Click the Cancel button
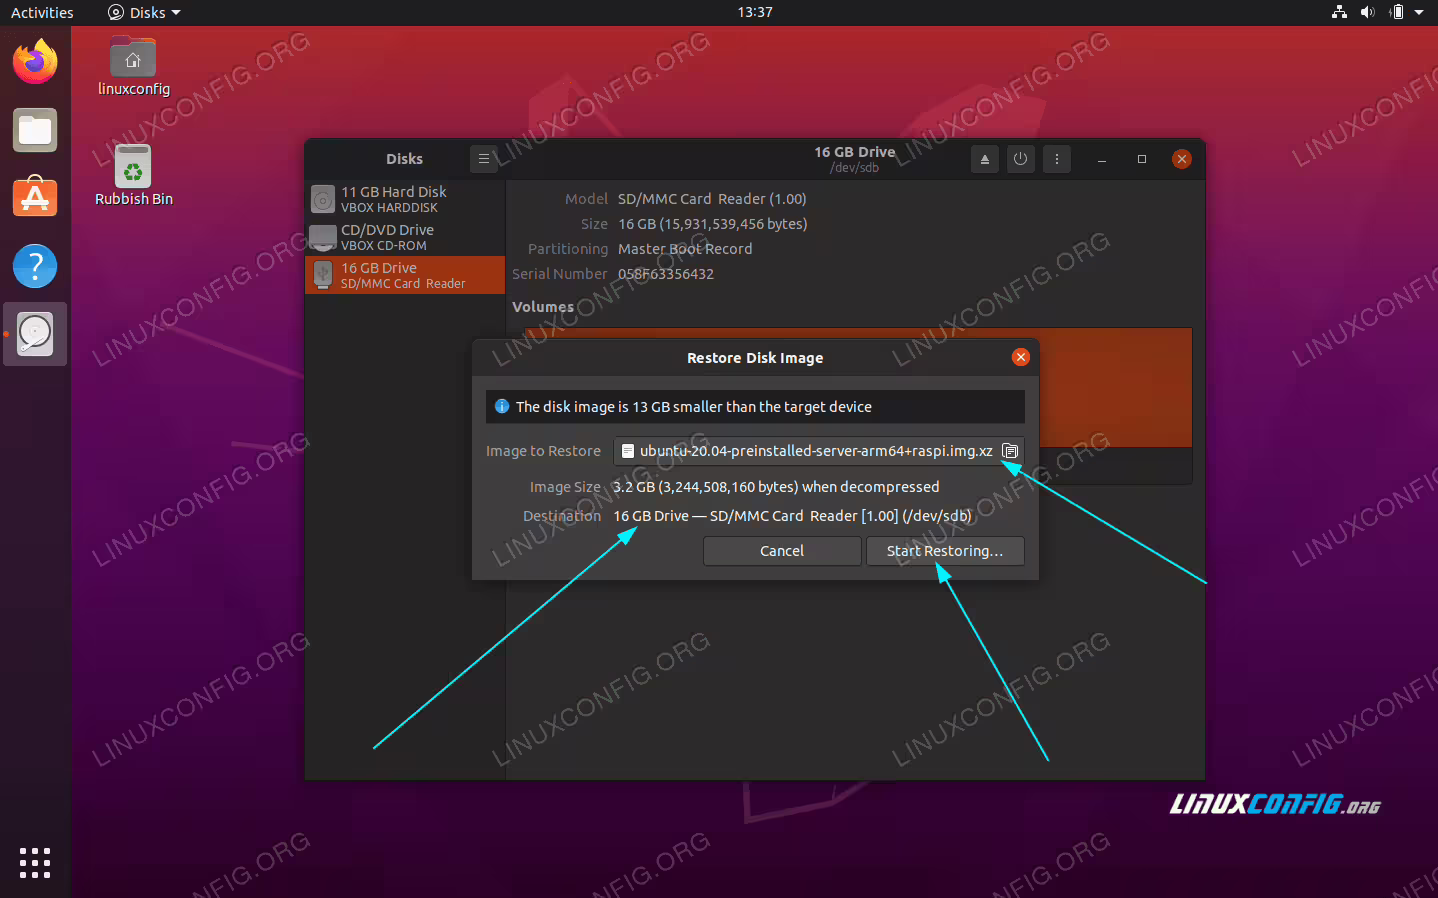This screenshot has width=1438, height=898. pos(782,551)
